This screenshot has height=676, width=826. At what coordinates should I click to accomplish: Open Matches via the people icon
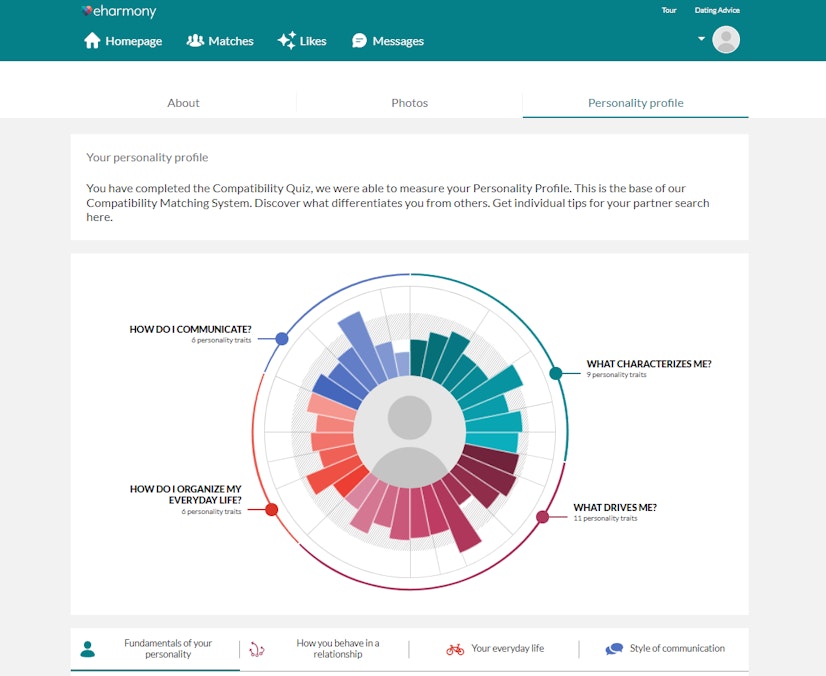(x=194, y=41)
